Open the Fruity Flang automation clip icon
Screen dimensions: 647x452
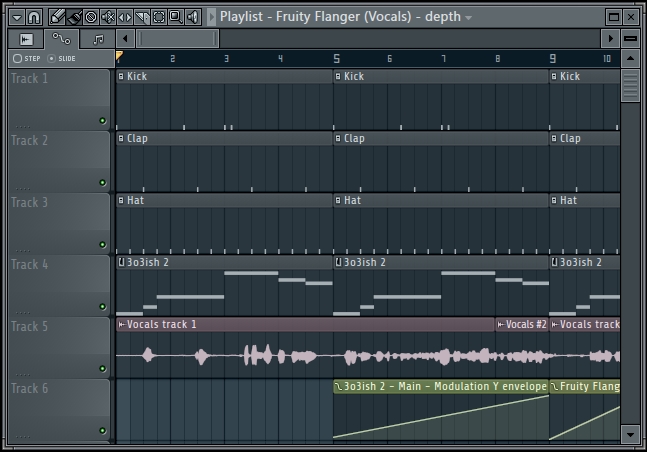click(555, 387)
